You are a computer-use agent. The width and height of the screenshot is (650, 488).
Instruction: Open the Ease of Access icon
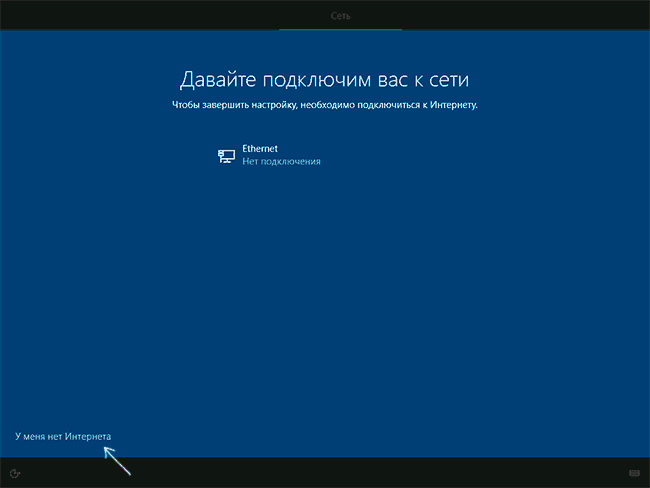(16, 473)
